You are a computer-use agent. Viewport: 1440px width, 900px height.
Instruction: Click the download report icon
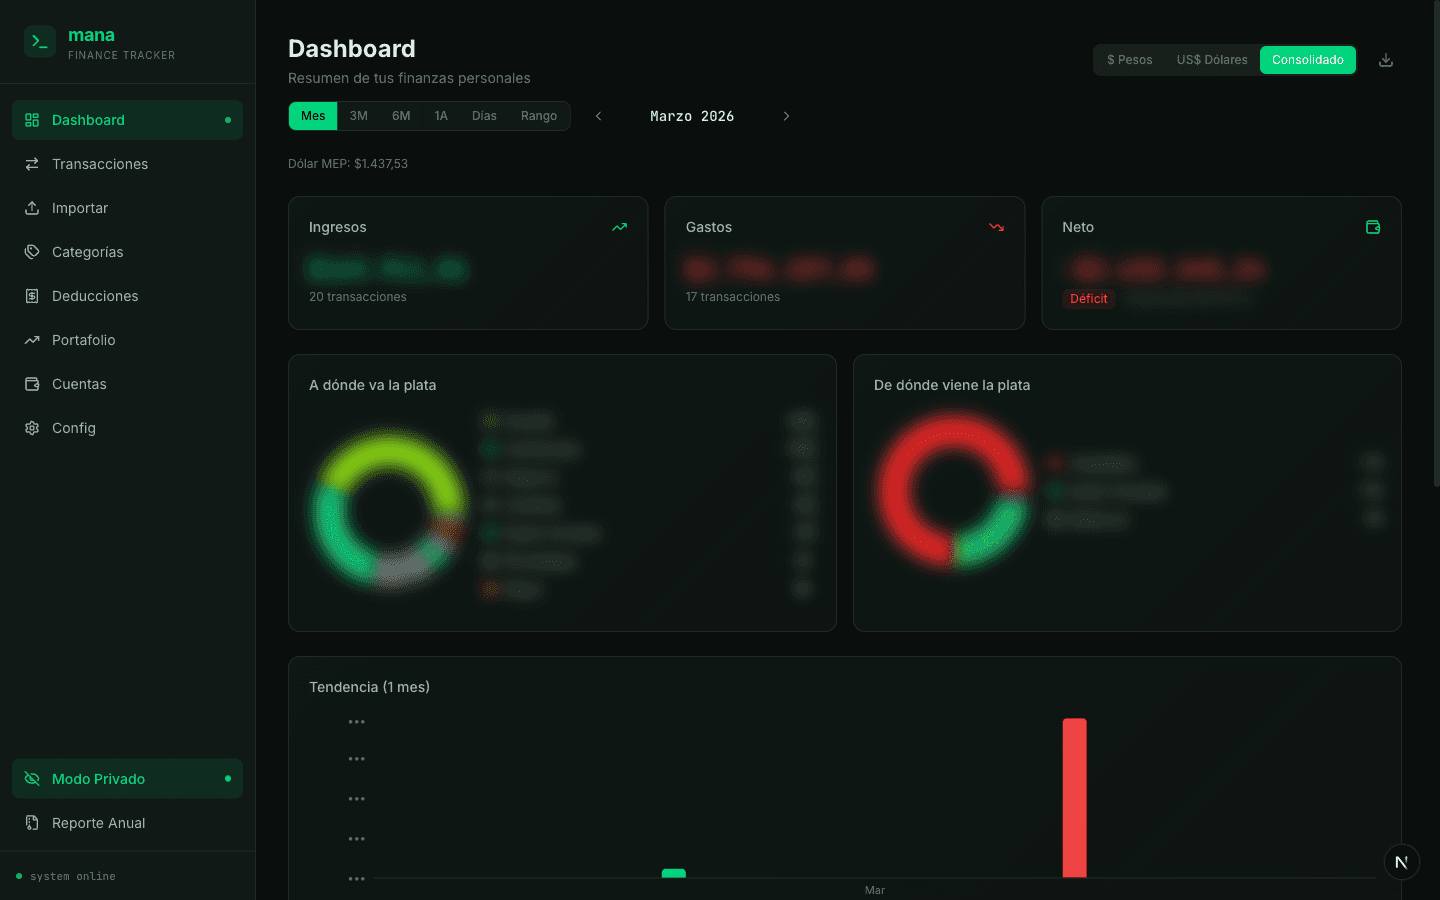point(1385,59)
